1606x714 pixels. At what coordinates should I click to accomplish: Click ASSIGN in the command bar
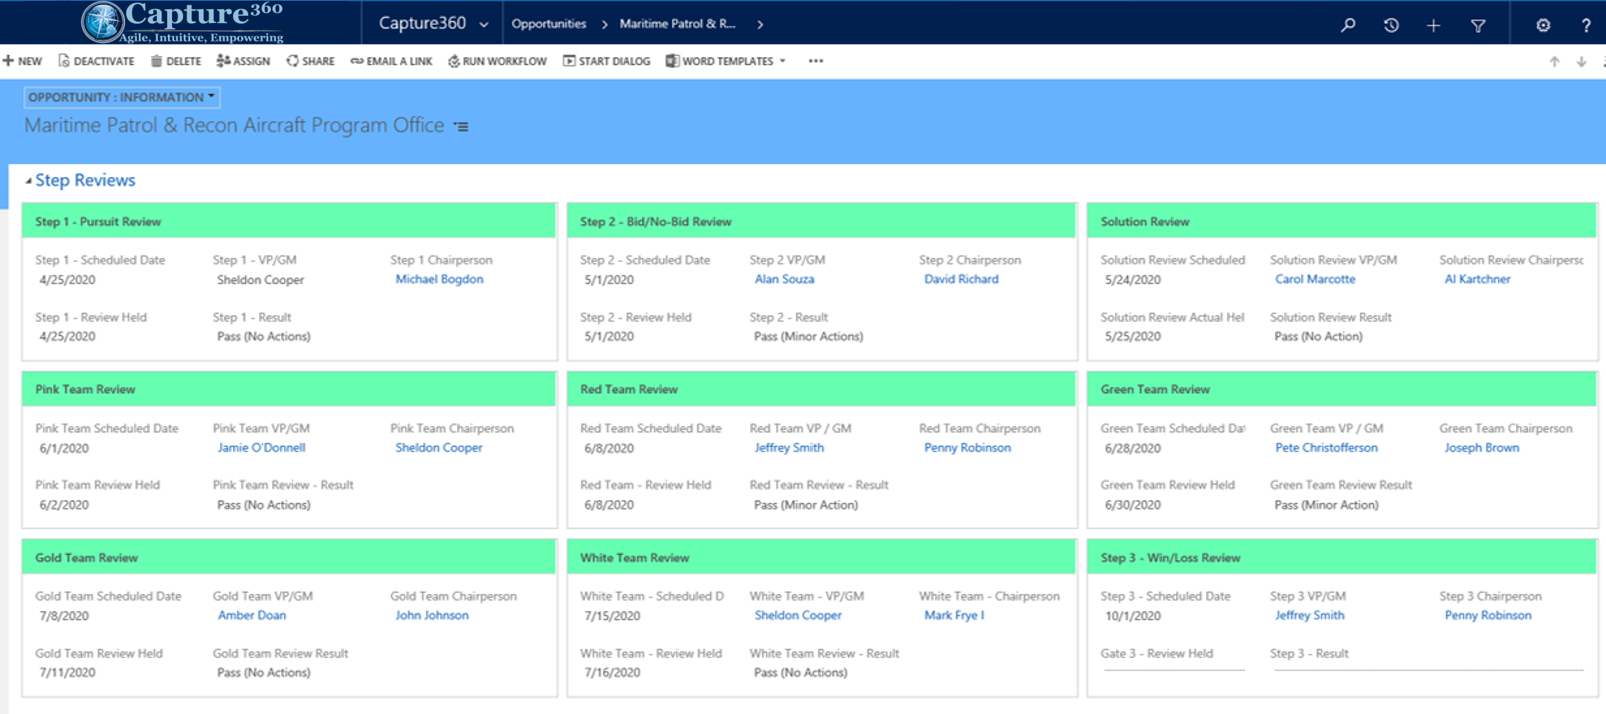click(243, 61)
